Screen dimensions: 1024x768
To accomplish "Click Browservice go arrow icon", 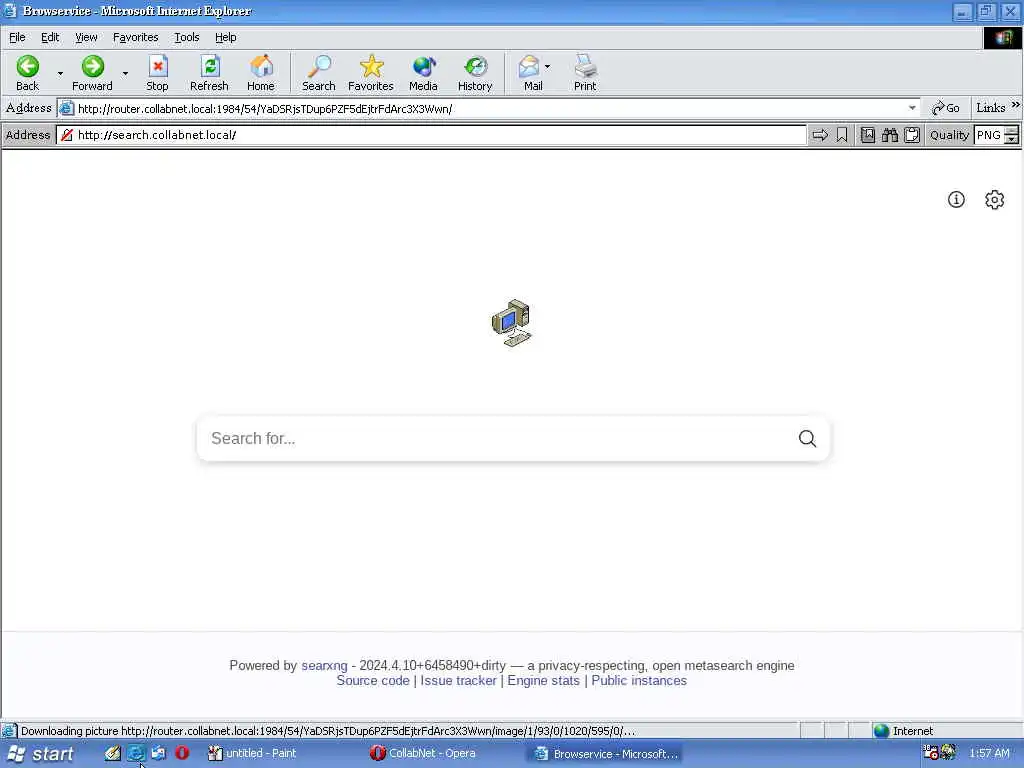I will click(x=820, y=135).
